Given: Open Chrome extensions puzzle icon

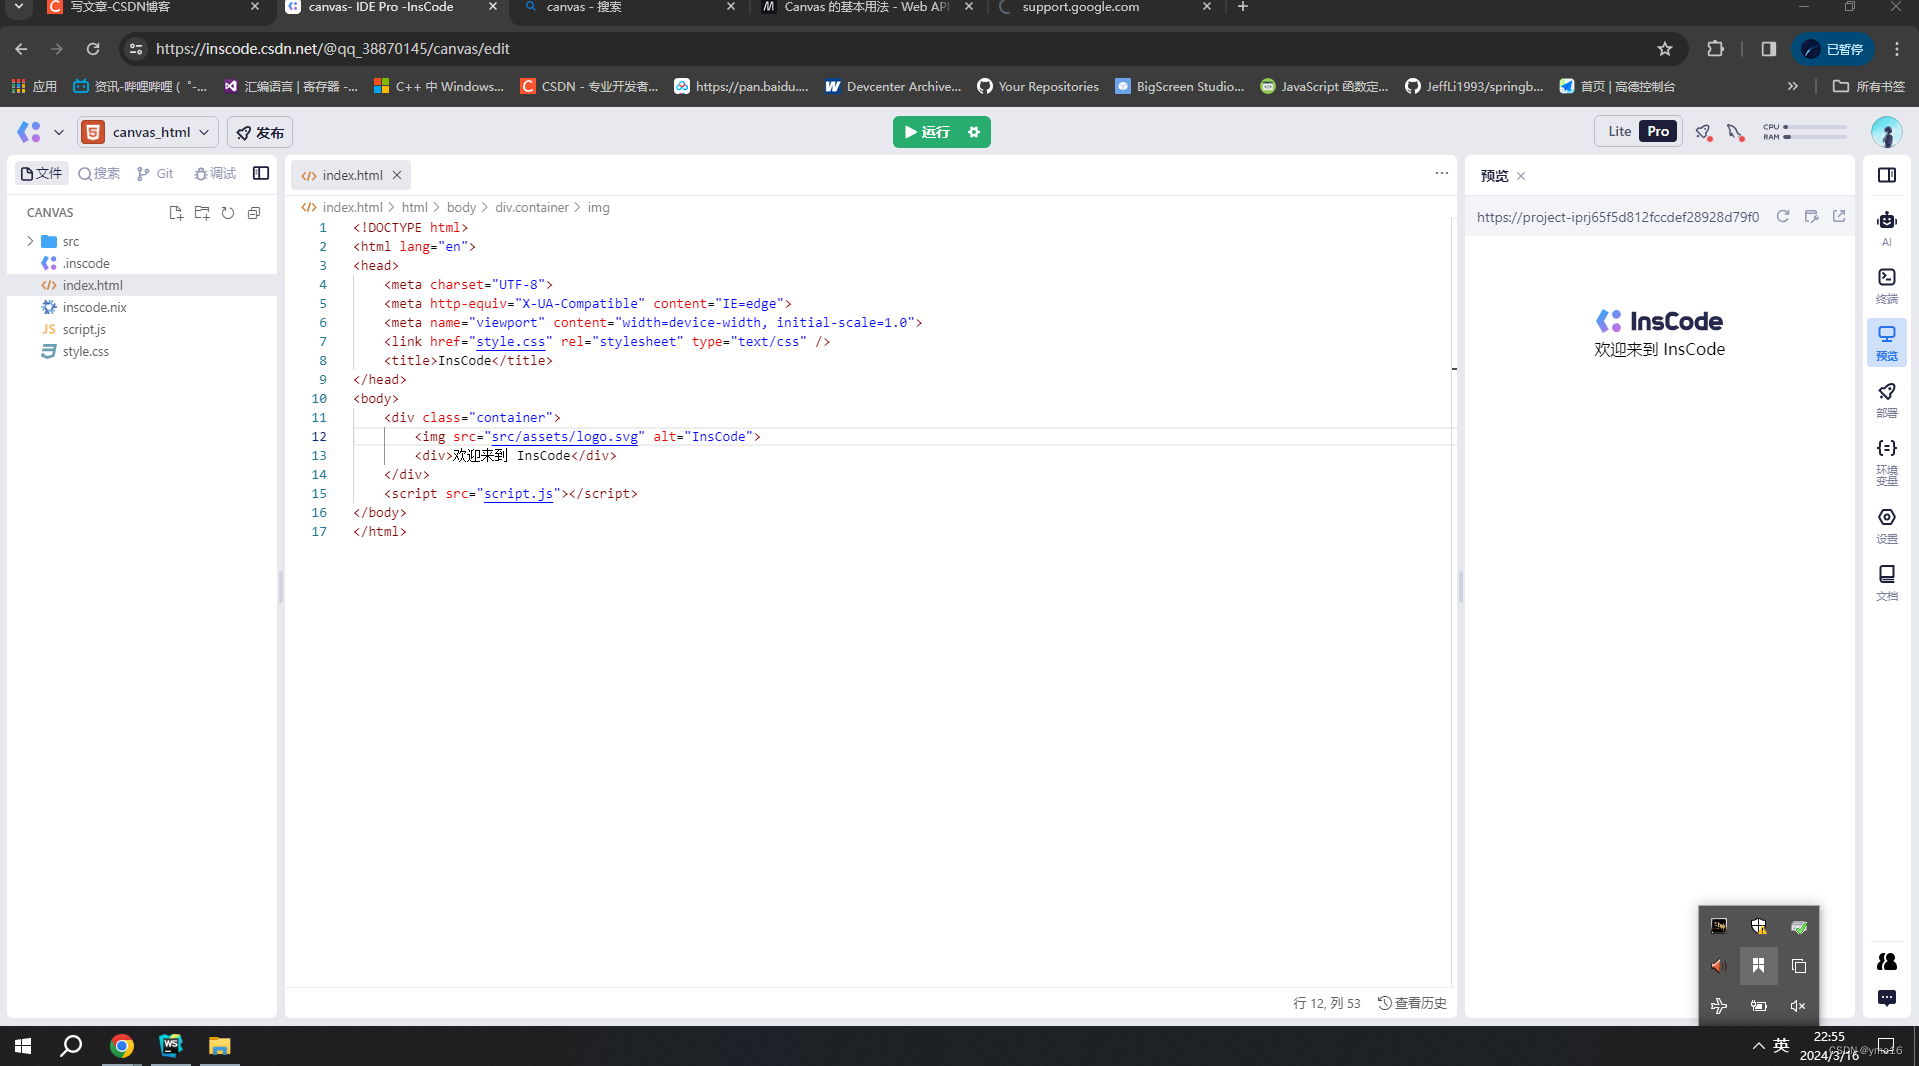Looking at the screenshot, I should point(1716,49).
